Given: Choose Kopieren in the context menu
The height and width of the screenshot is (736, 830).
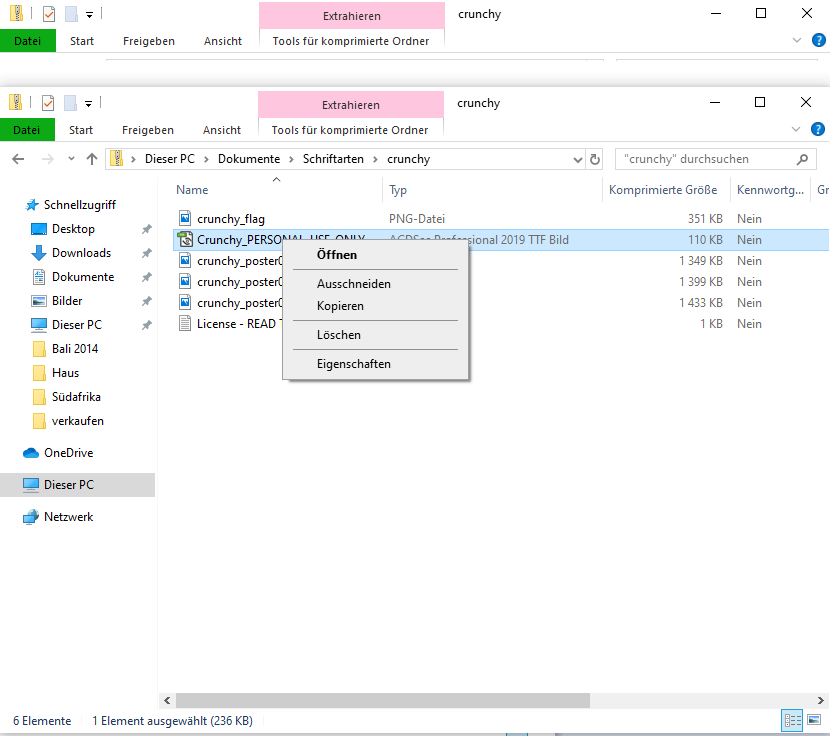Looking at the screenshot, I should coord(340,306).
